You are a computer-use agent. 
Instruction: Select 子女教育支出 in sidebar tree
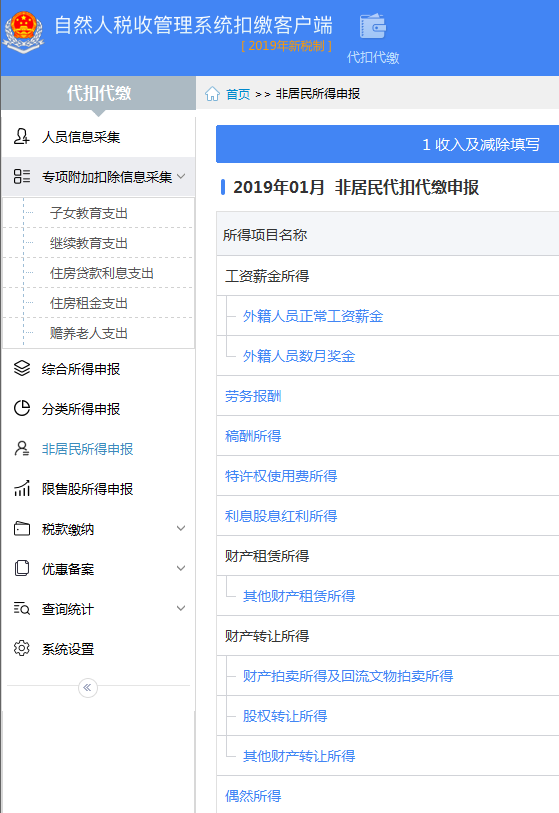tap(89, 213)
